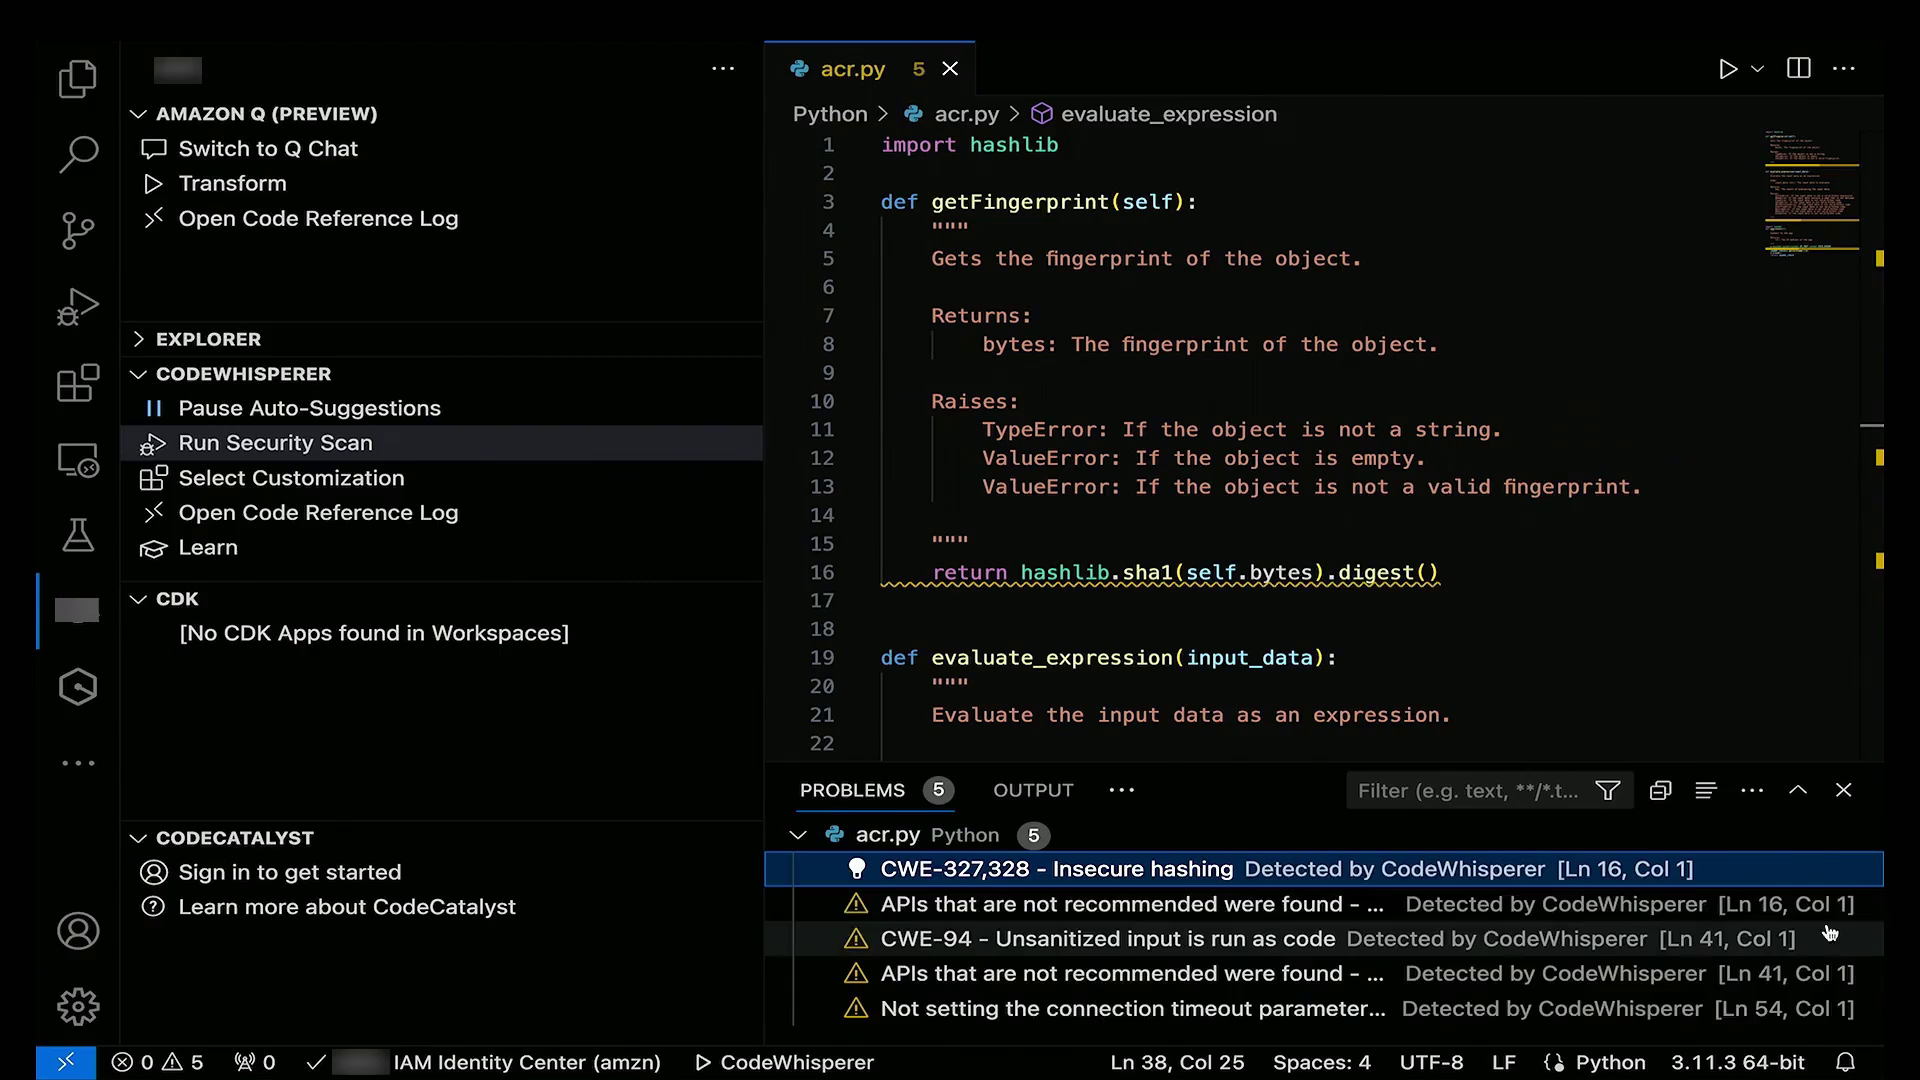This screenshot has height=1080, width=1920.
Task: Open the Source Control view icon
Action: click(77, 231)
